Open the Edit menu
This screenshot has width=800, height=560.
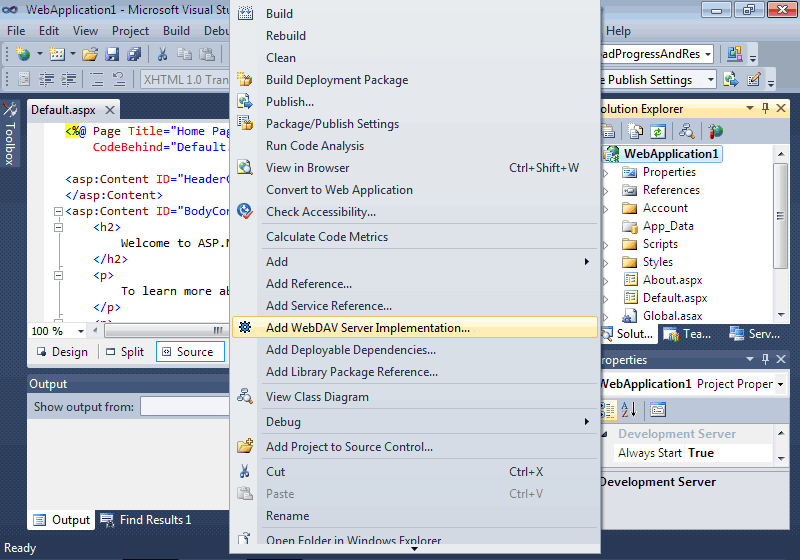[x=49, y=31]
